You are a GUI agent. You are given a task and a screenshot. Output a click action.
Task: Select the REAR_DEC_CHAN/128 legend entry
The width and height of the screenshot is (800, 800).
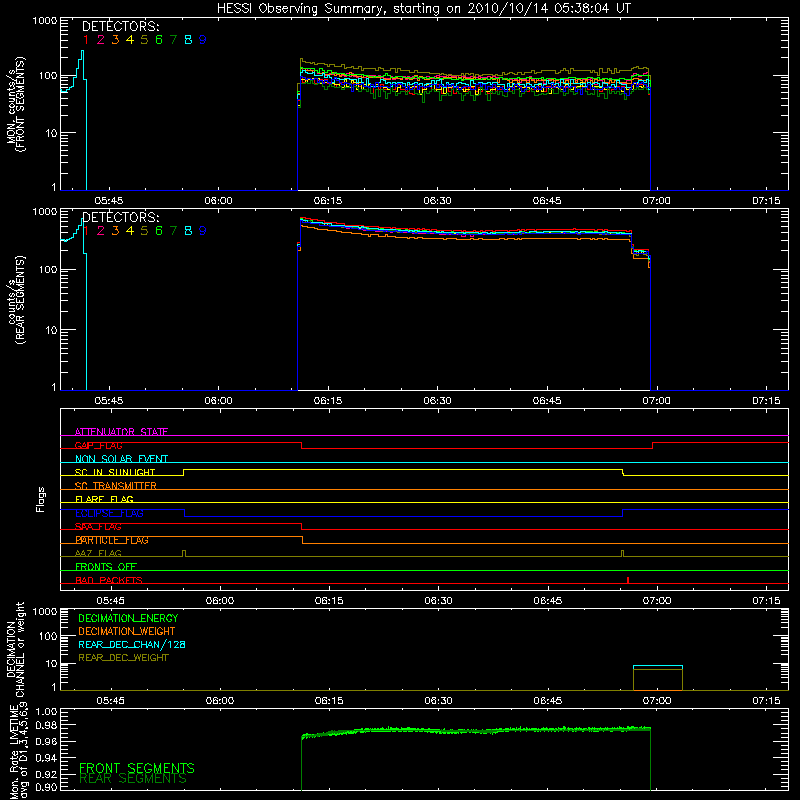132,645
